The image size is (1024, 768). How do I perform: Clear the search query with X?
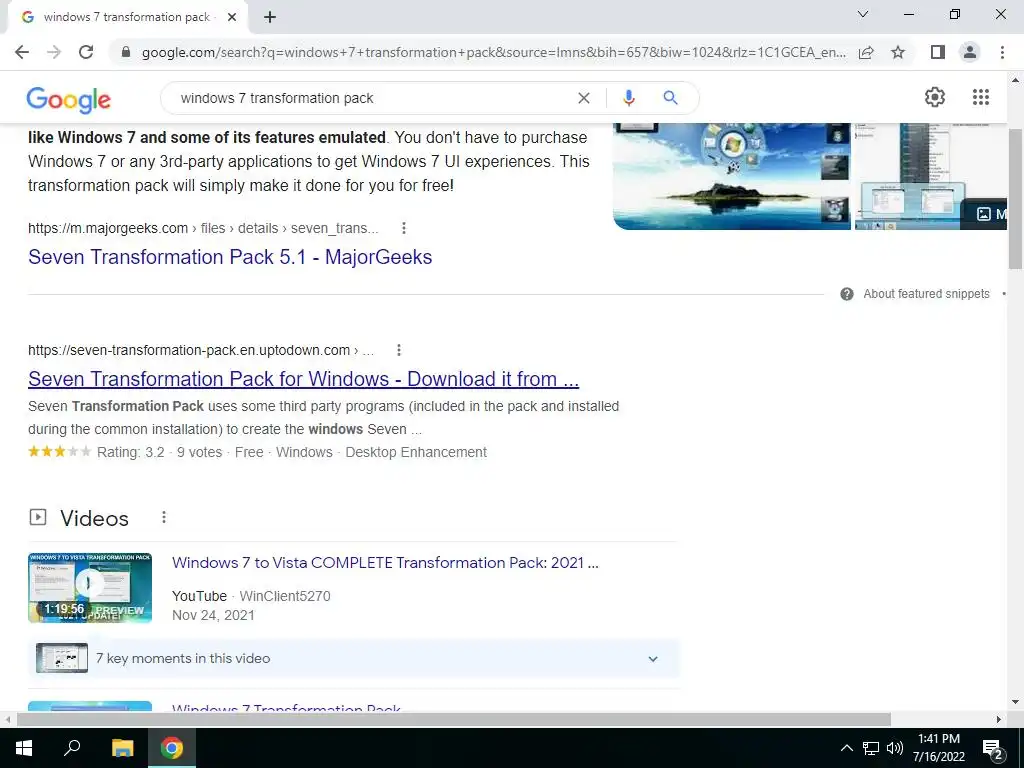pos(584,98)
